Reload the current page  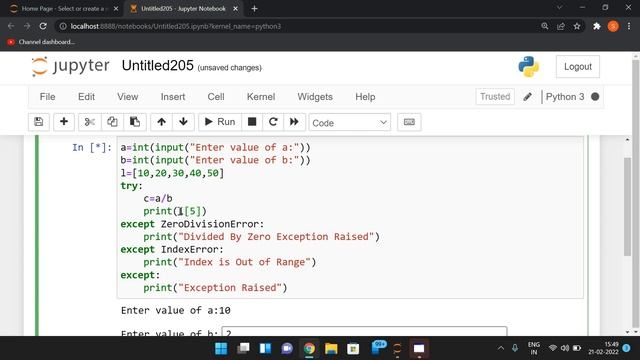[43, 26]
